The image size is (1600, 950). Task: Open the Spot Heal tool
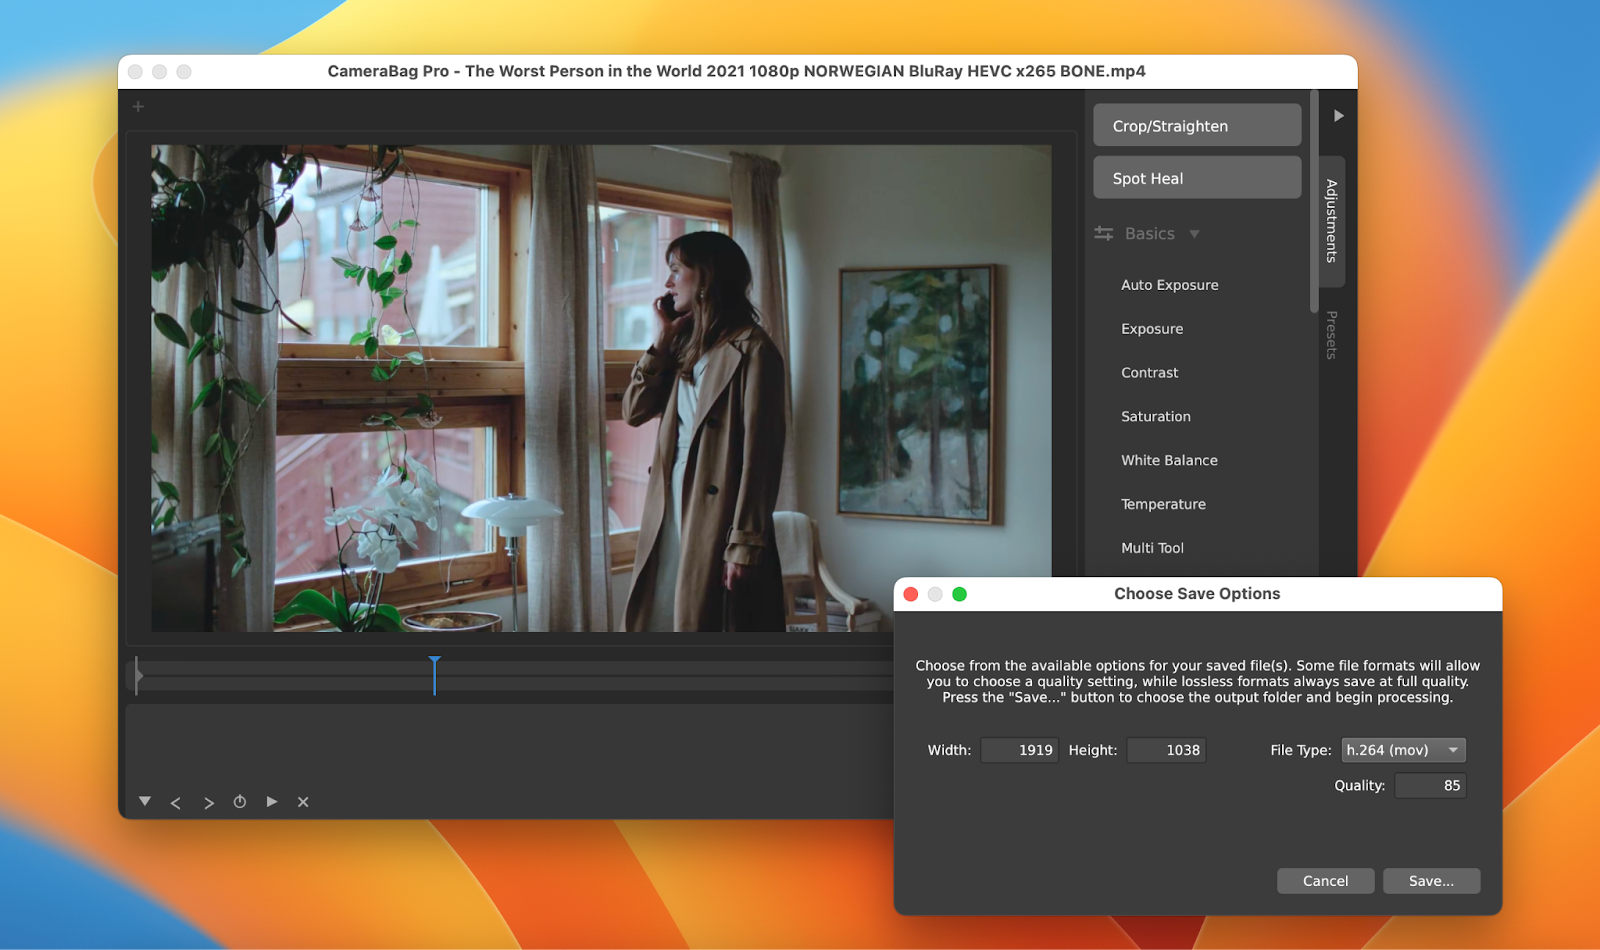pos(1197,178)
